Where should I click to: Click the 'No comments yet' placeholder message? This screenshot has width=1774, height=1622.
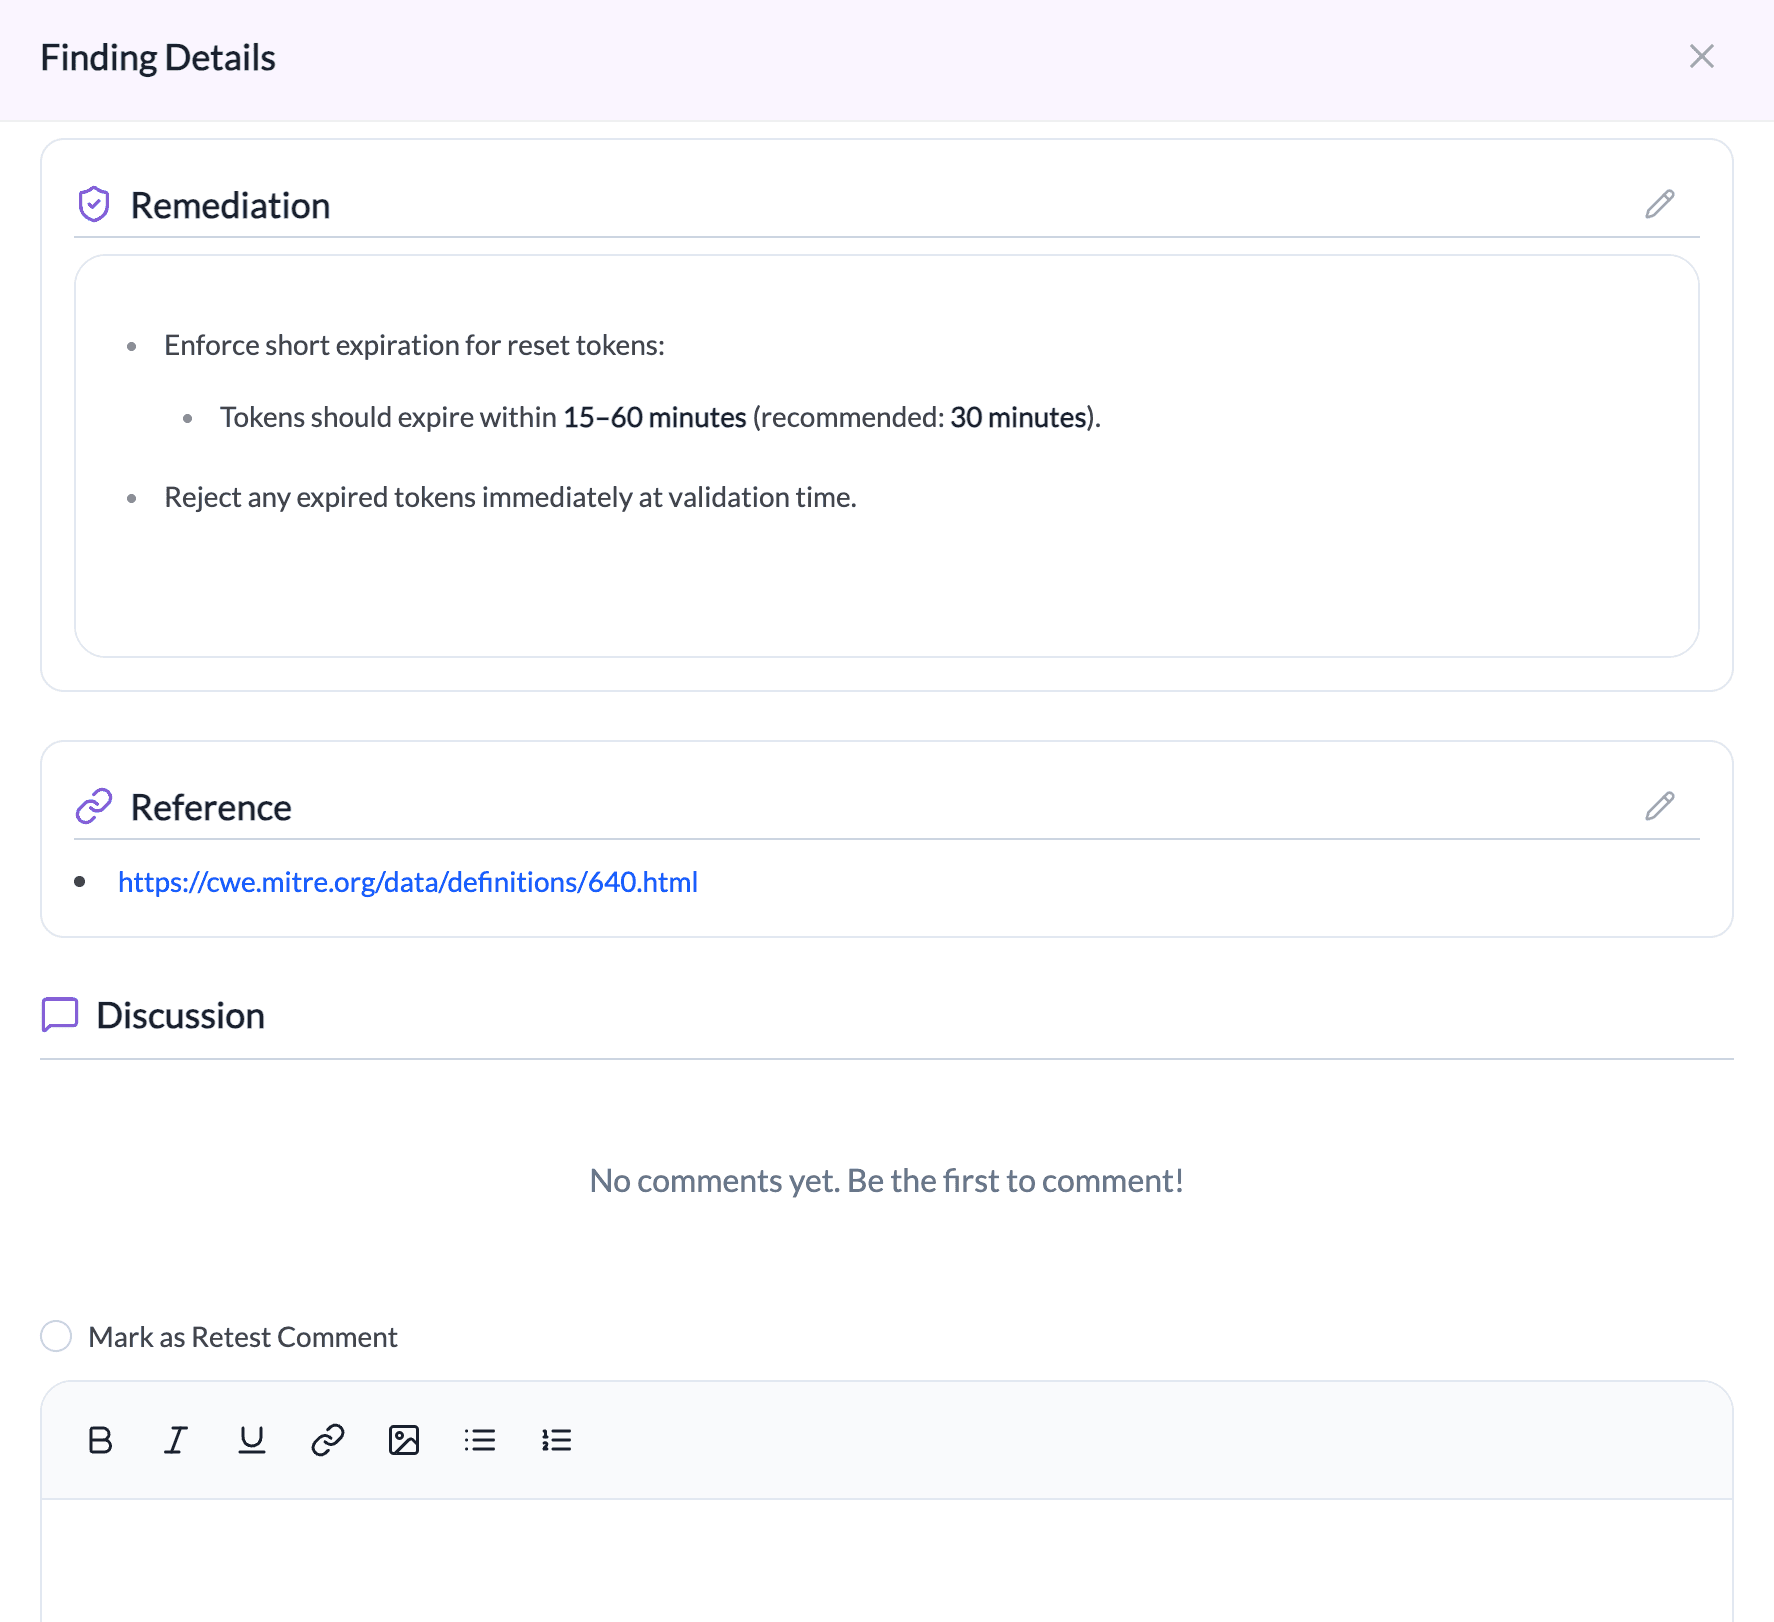pos(886,1181)
